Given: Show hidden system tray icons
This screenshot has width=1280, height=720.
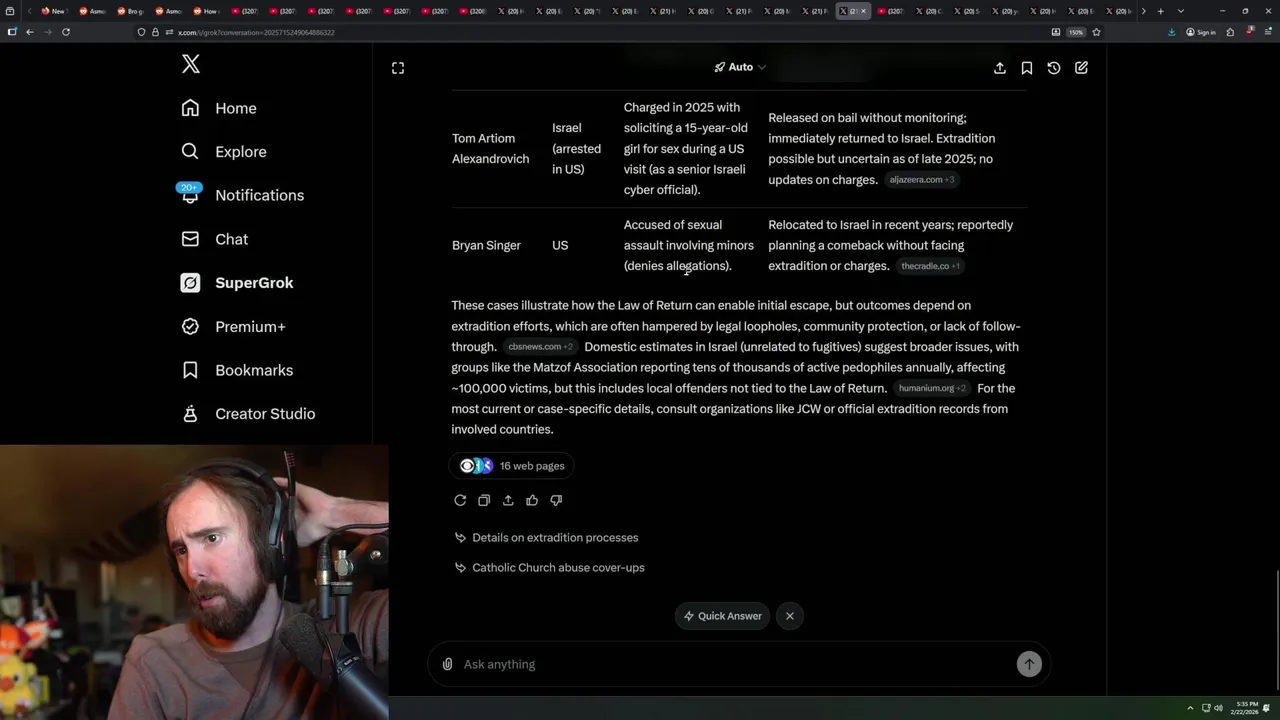Looking at the screenshot, I should click(1190, 708).
